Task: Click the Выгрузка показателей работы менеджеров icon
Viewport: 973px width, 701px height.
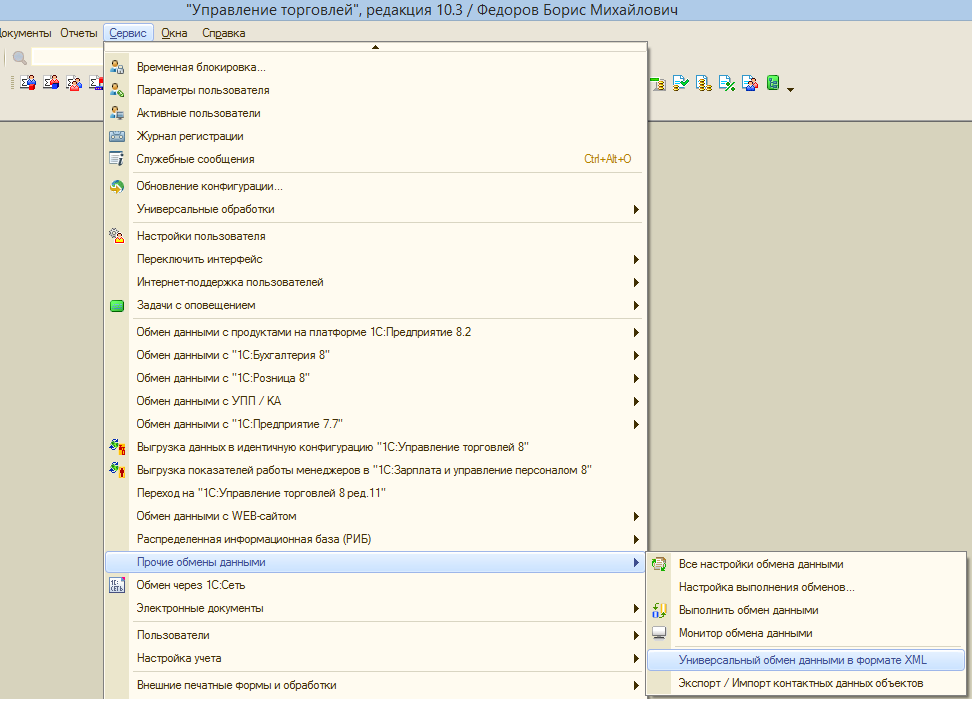Action: pos(117,470)
